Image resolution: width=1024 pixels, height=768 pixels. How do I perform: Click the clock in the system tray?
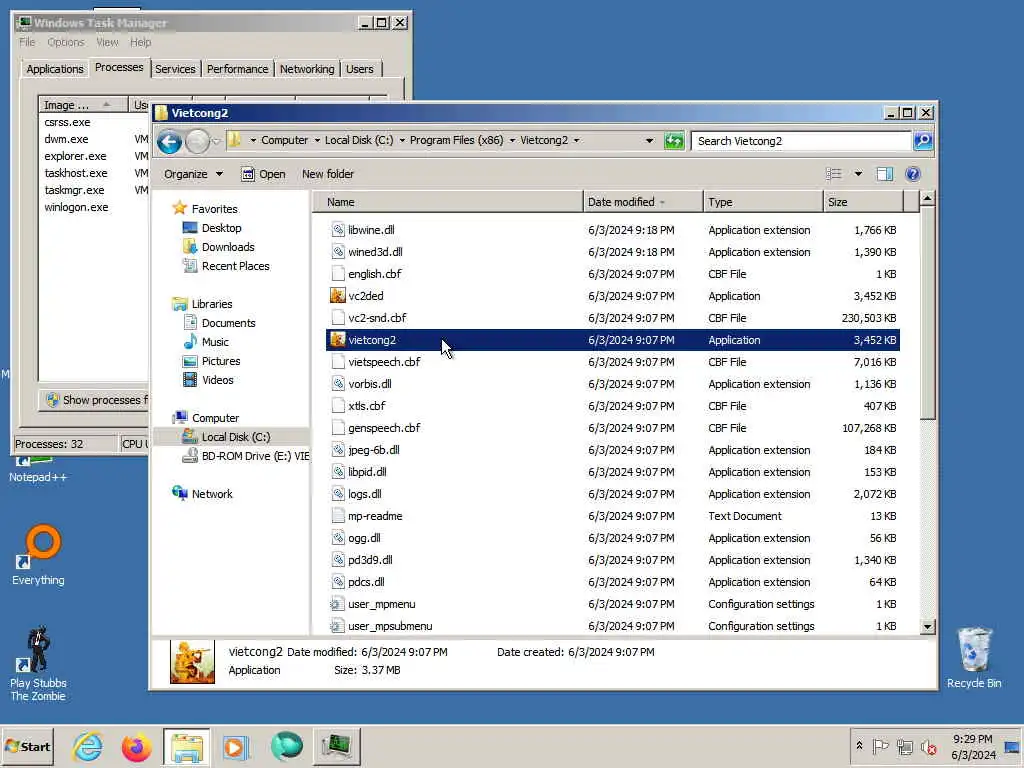(x=972, y=746)
